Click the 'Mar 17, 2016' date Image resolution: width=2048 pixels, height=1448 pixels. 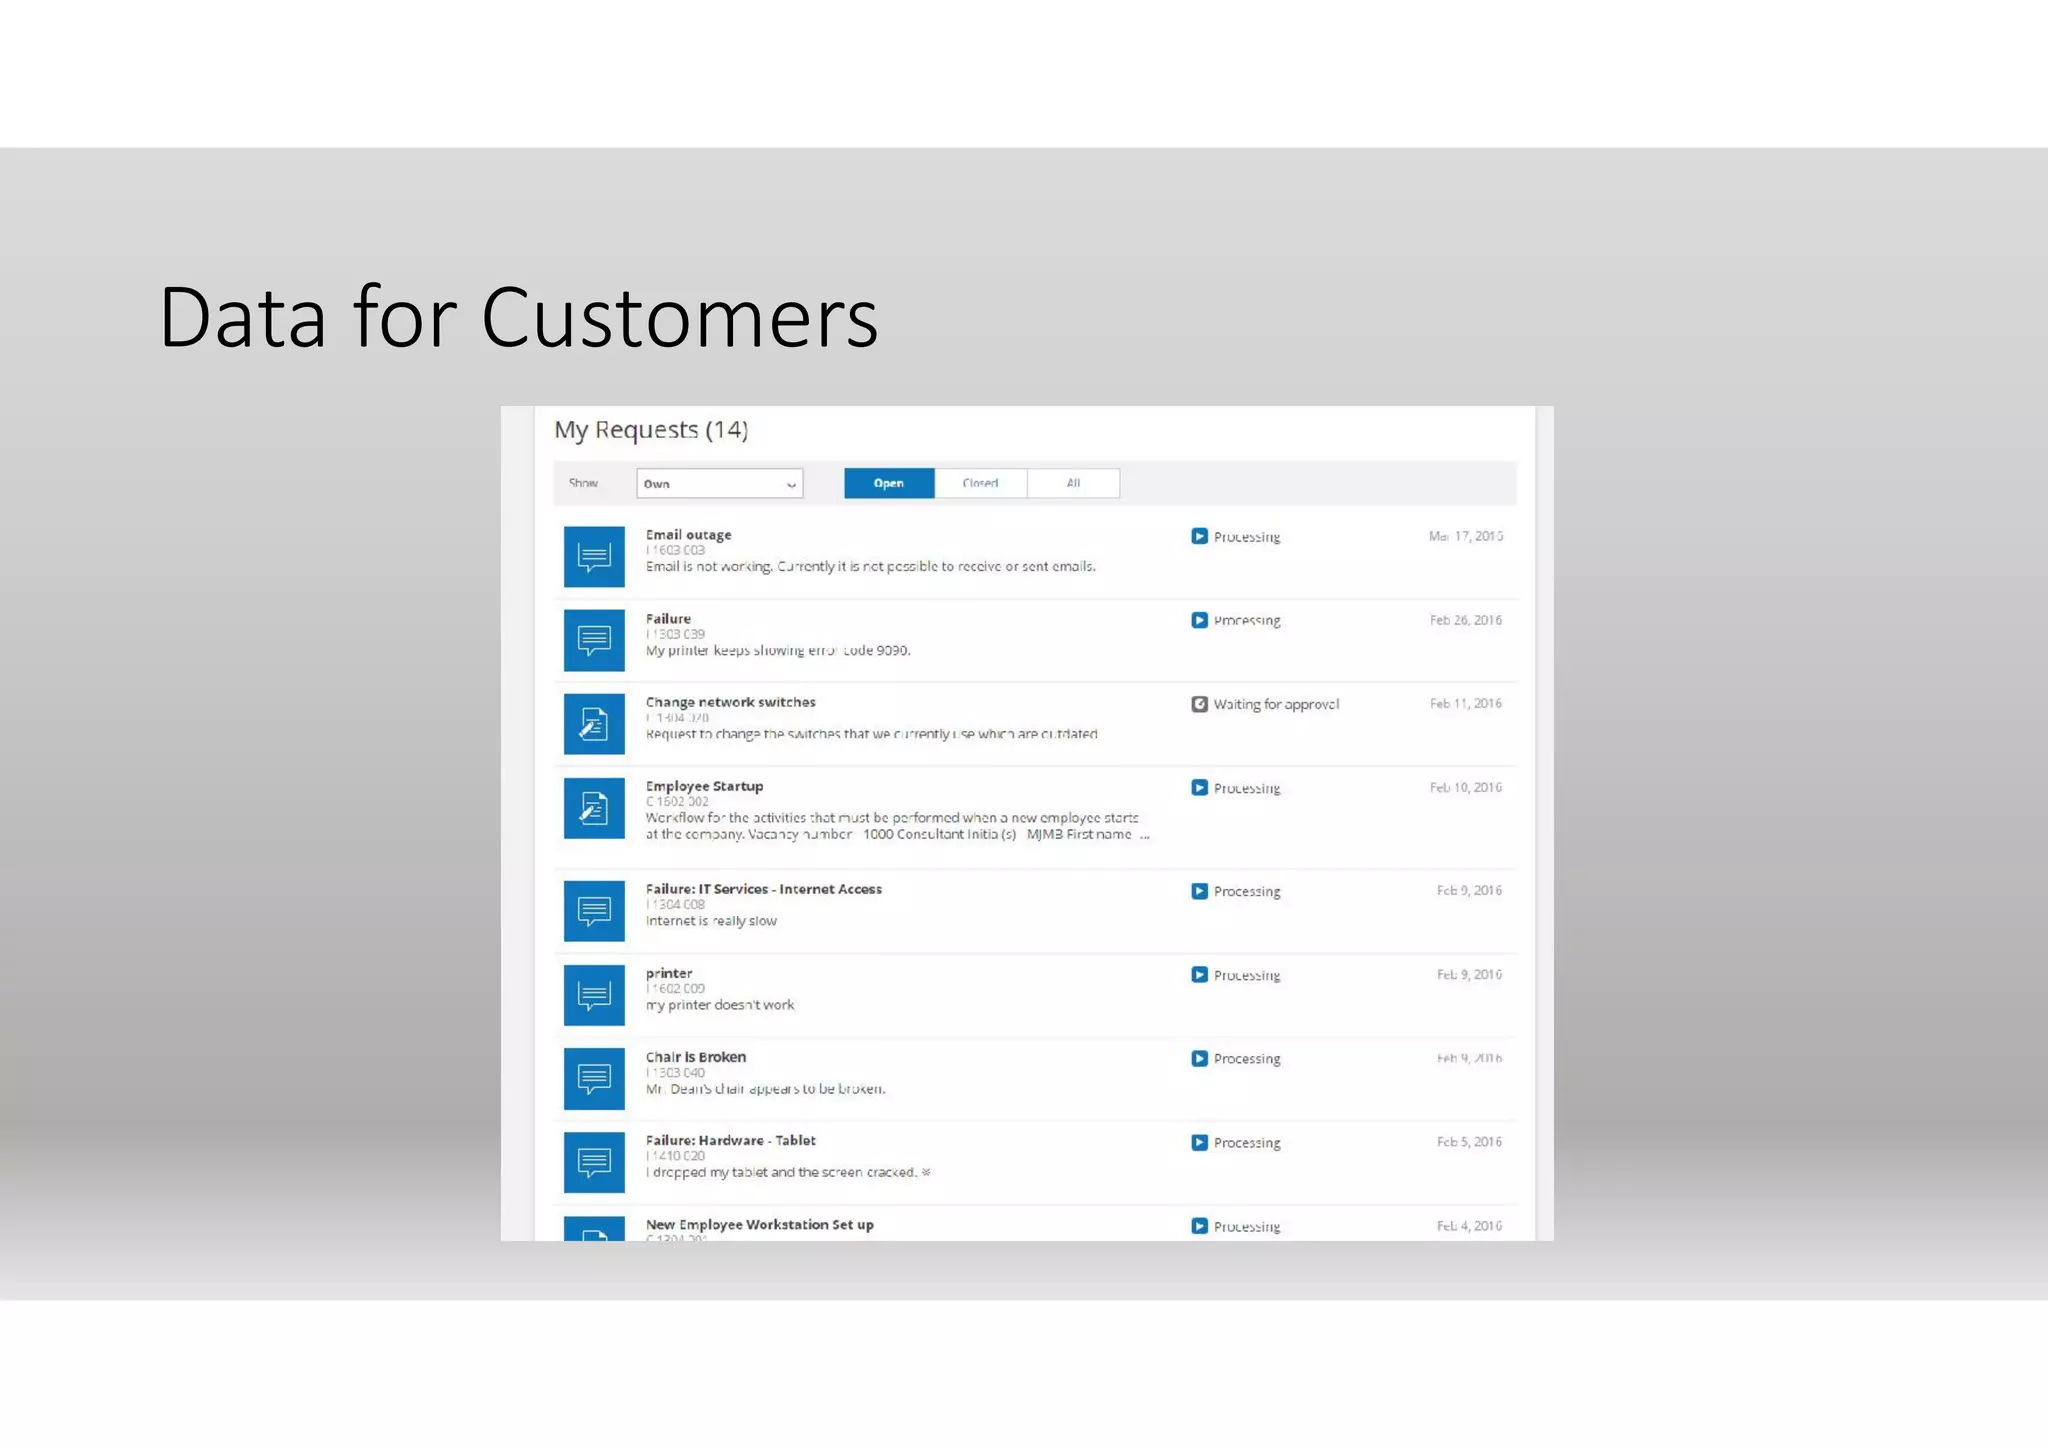(x=1465, y=536)
